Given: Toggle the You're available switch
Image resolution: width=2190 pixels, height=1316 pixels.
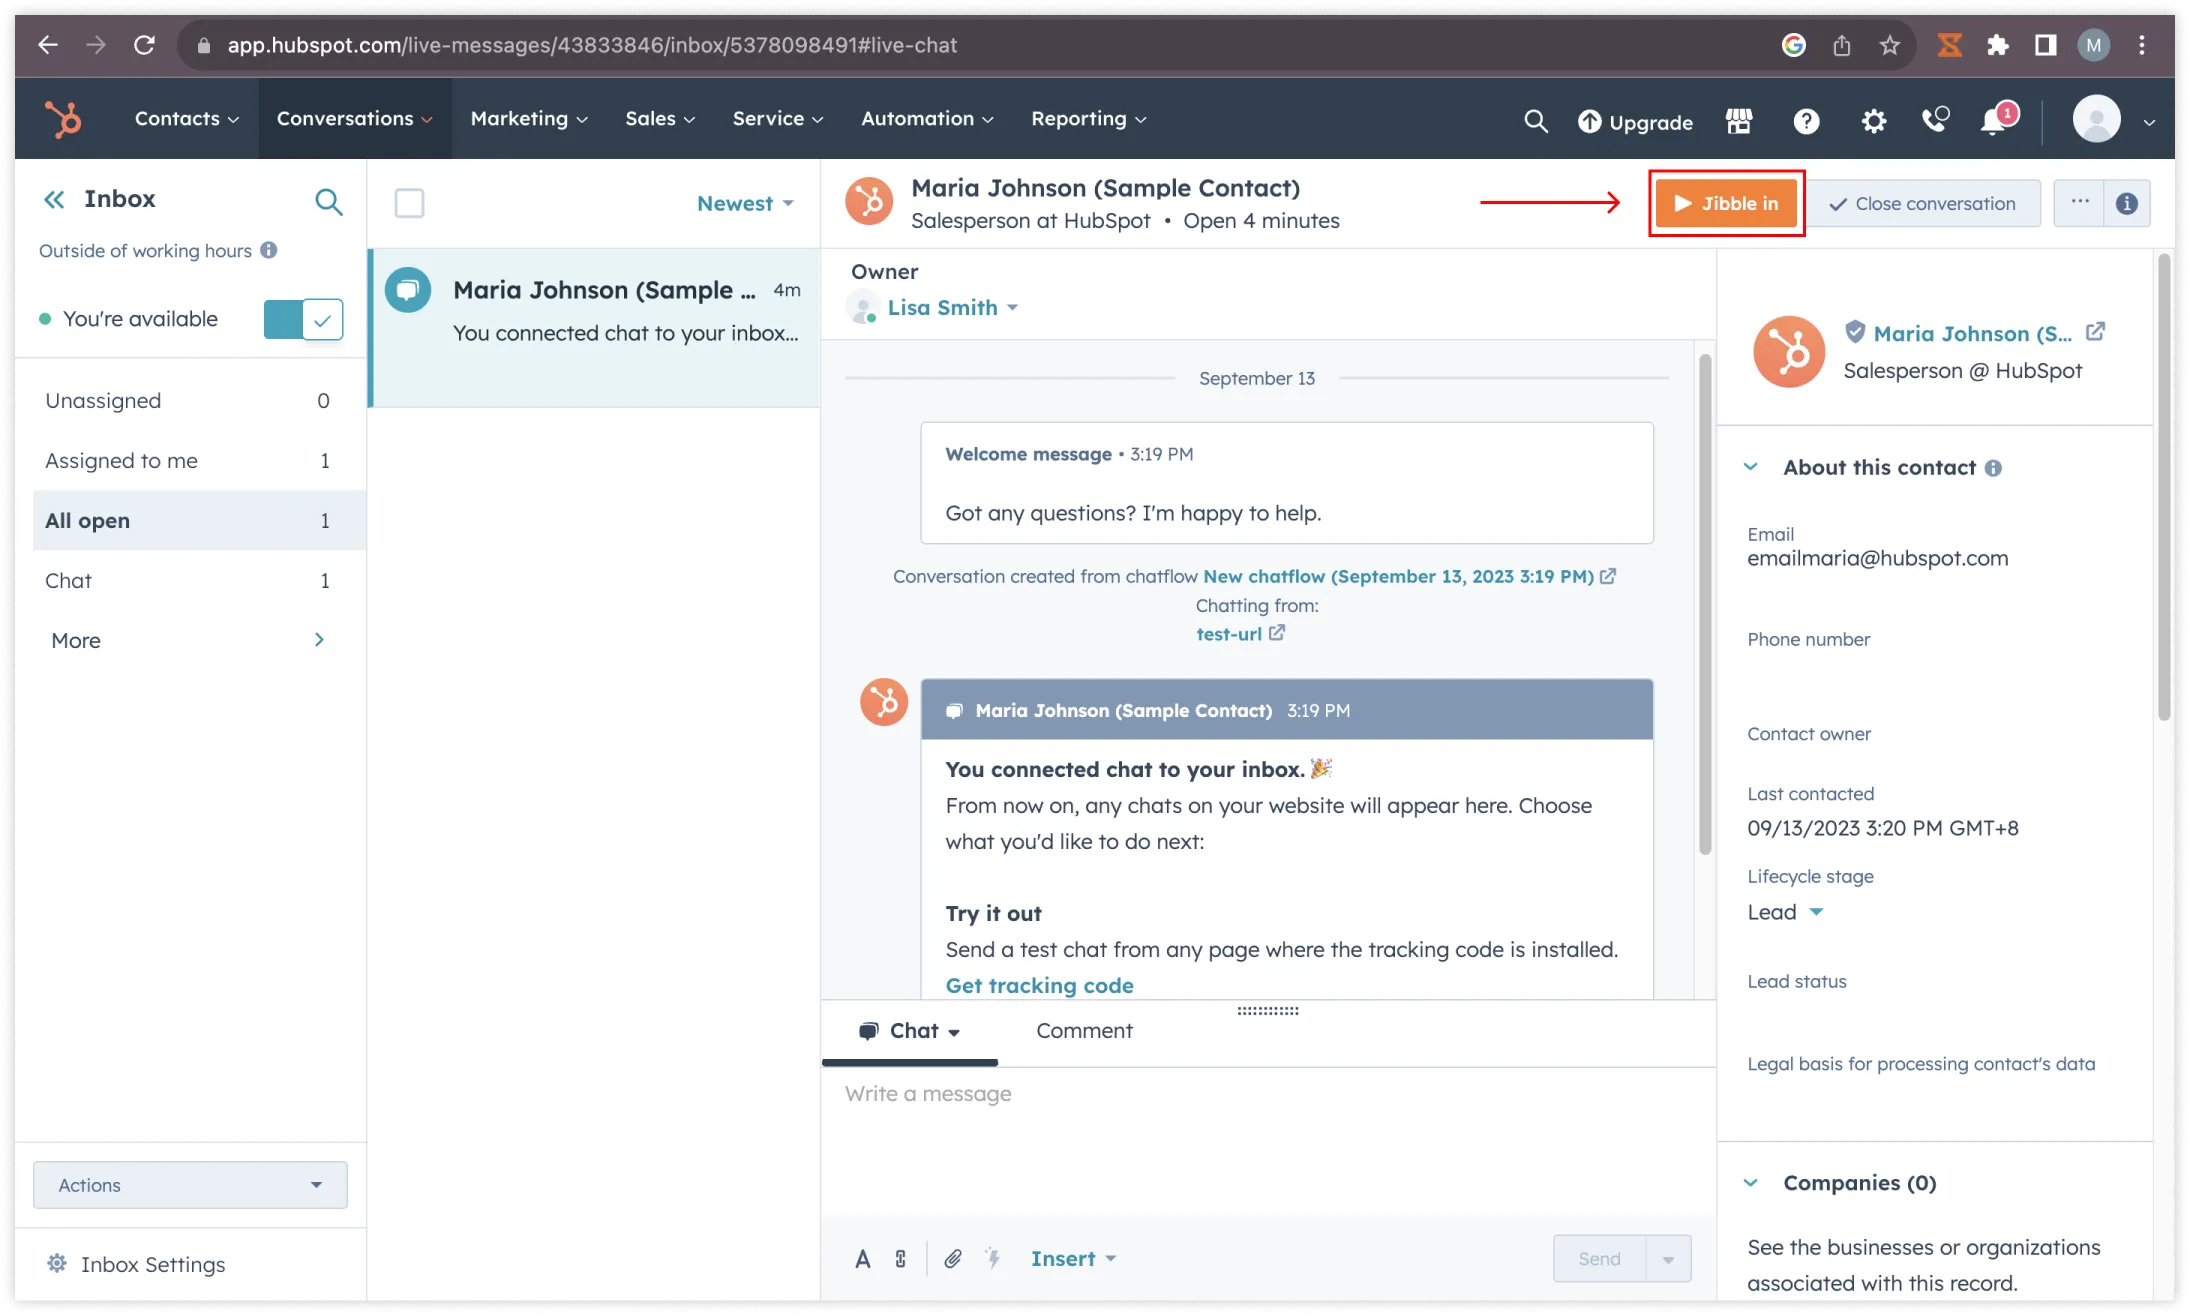Looking at the screenshot, I should click(x=285, y=319).
